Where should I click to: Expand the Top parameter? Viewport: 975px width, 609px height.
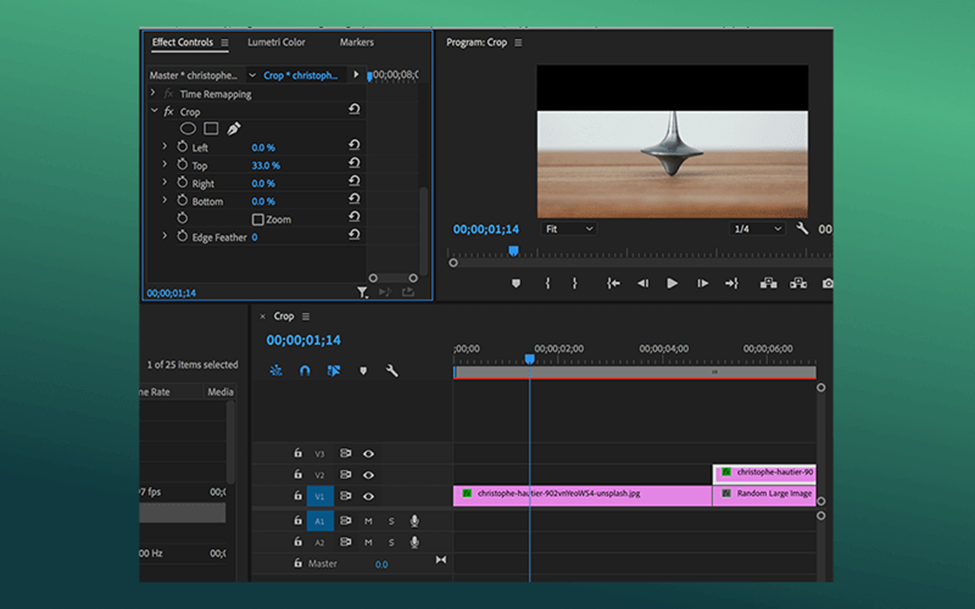[165, 164]
